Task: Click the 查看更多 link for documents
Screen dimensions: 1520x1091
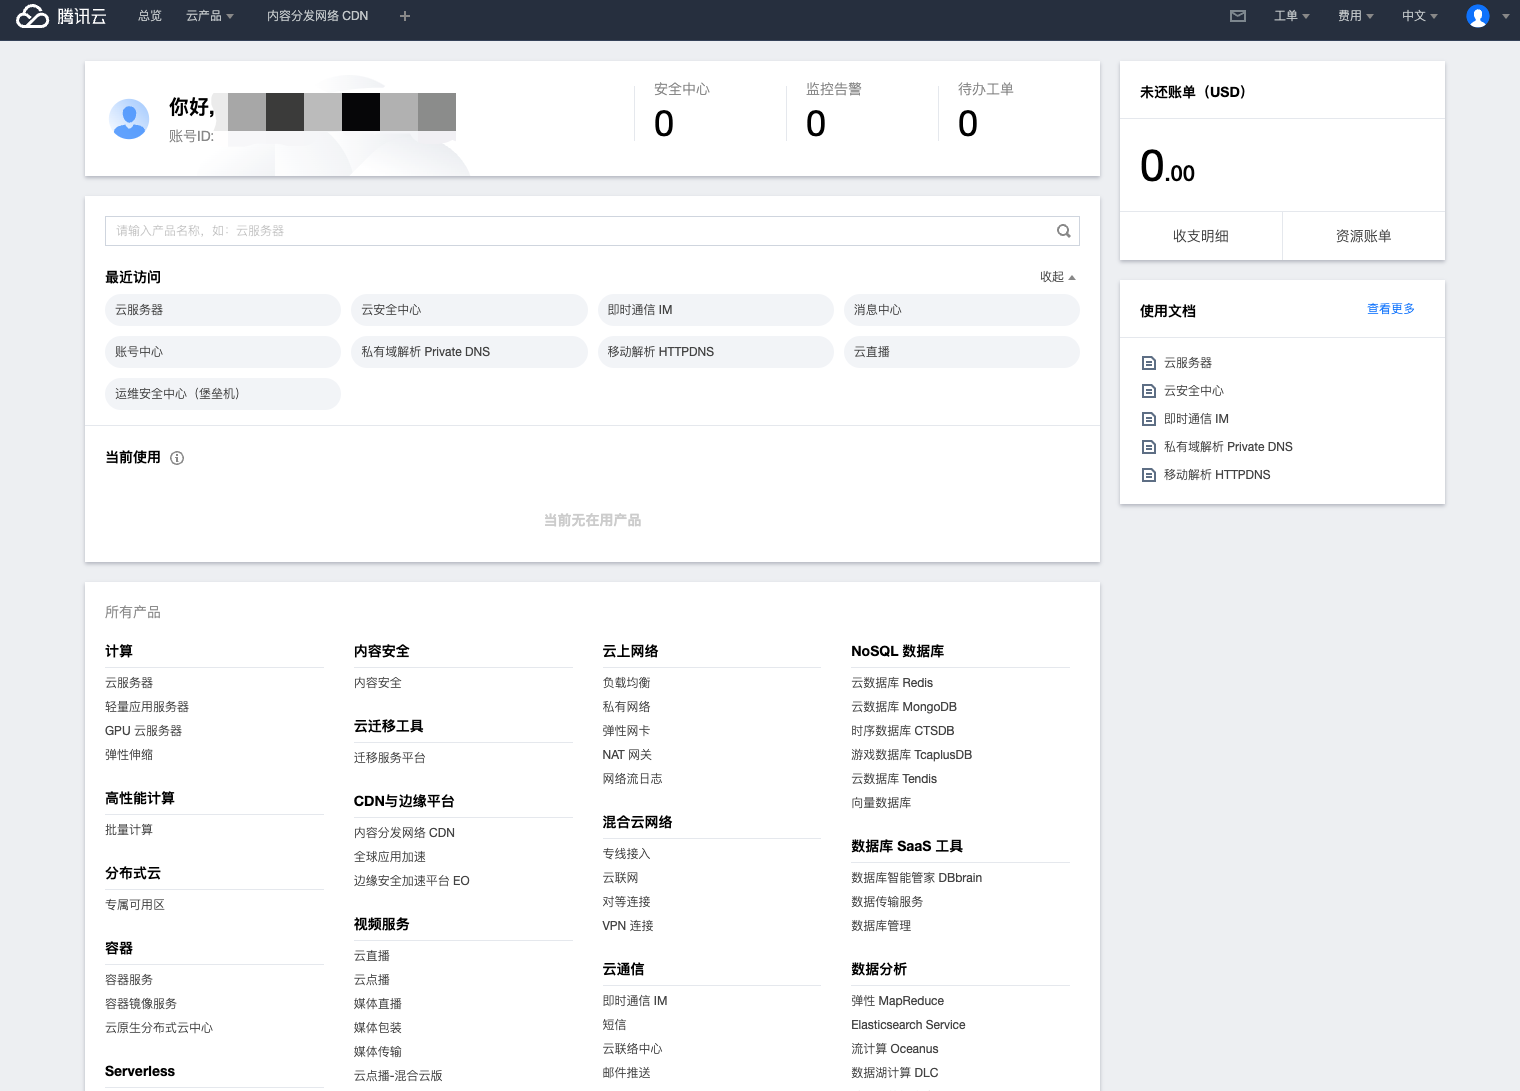Action: (1391, 309)
